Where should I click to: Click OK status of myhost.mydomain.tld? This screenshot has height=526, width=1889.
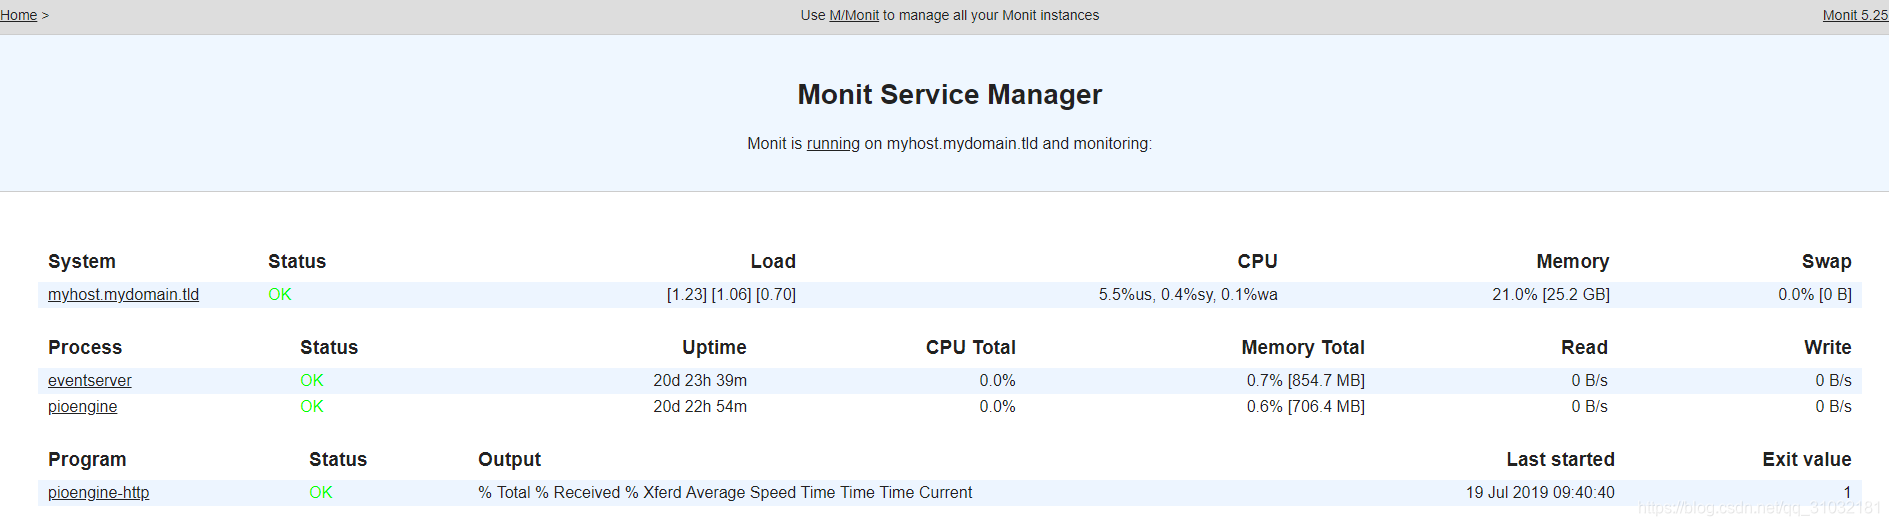(x=280, y=295)
